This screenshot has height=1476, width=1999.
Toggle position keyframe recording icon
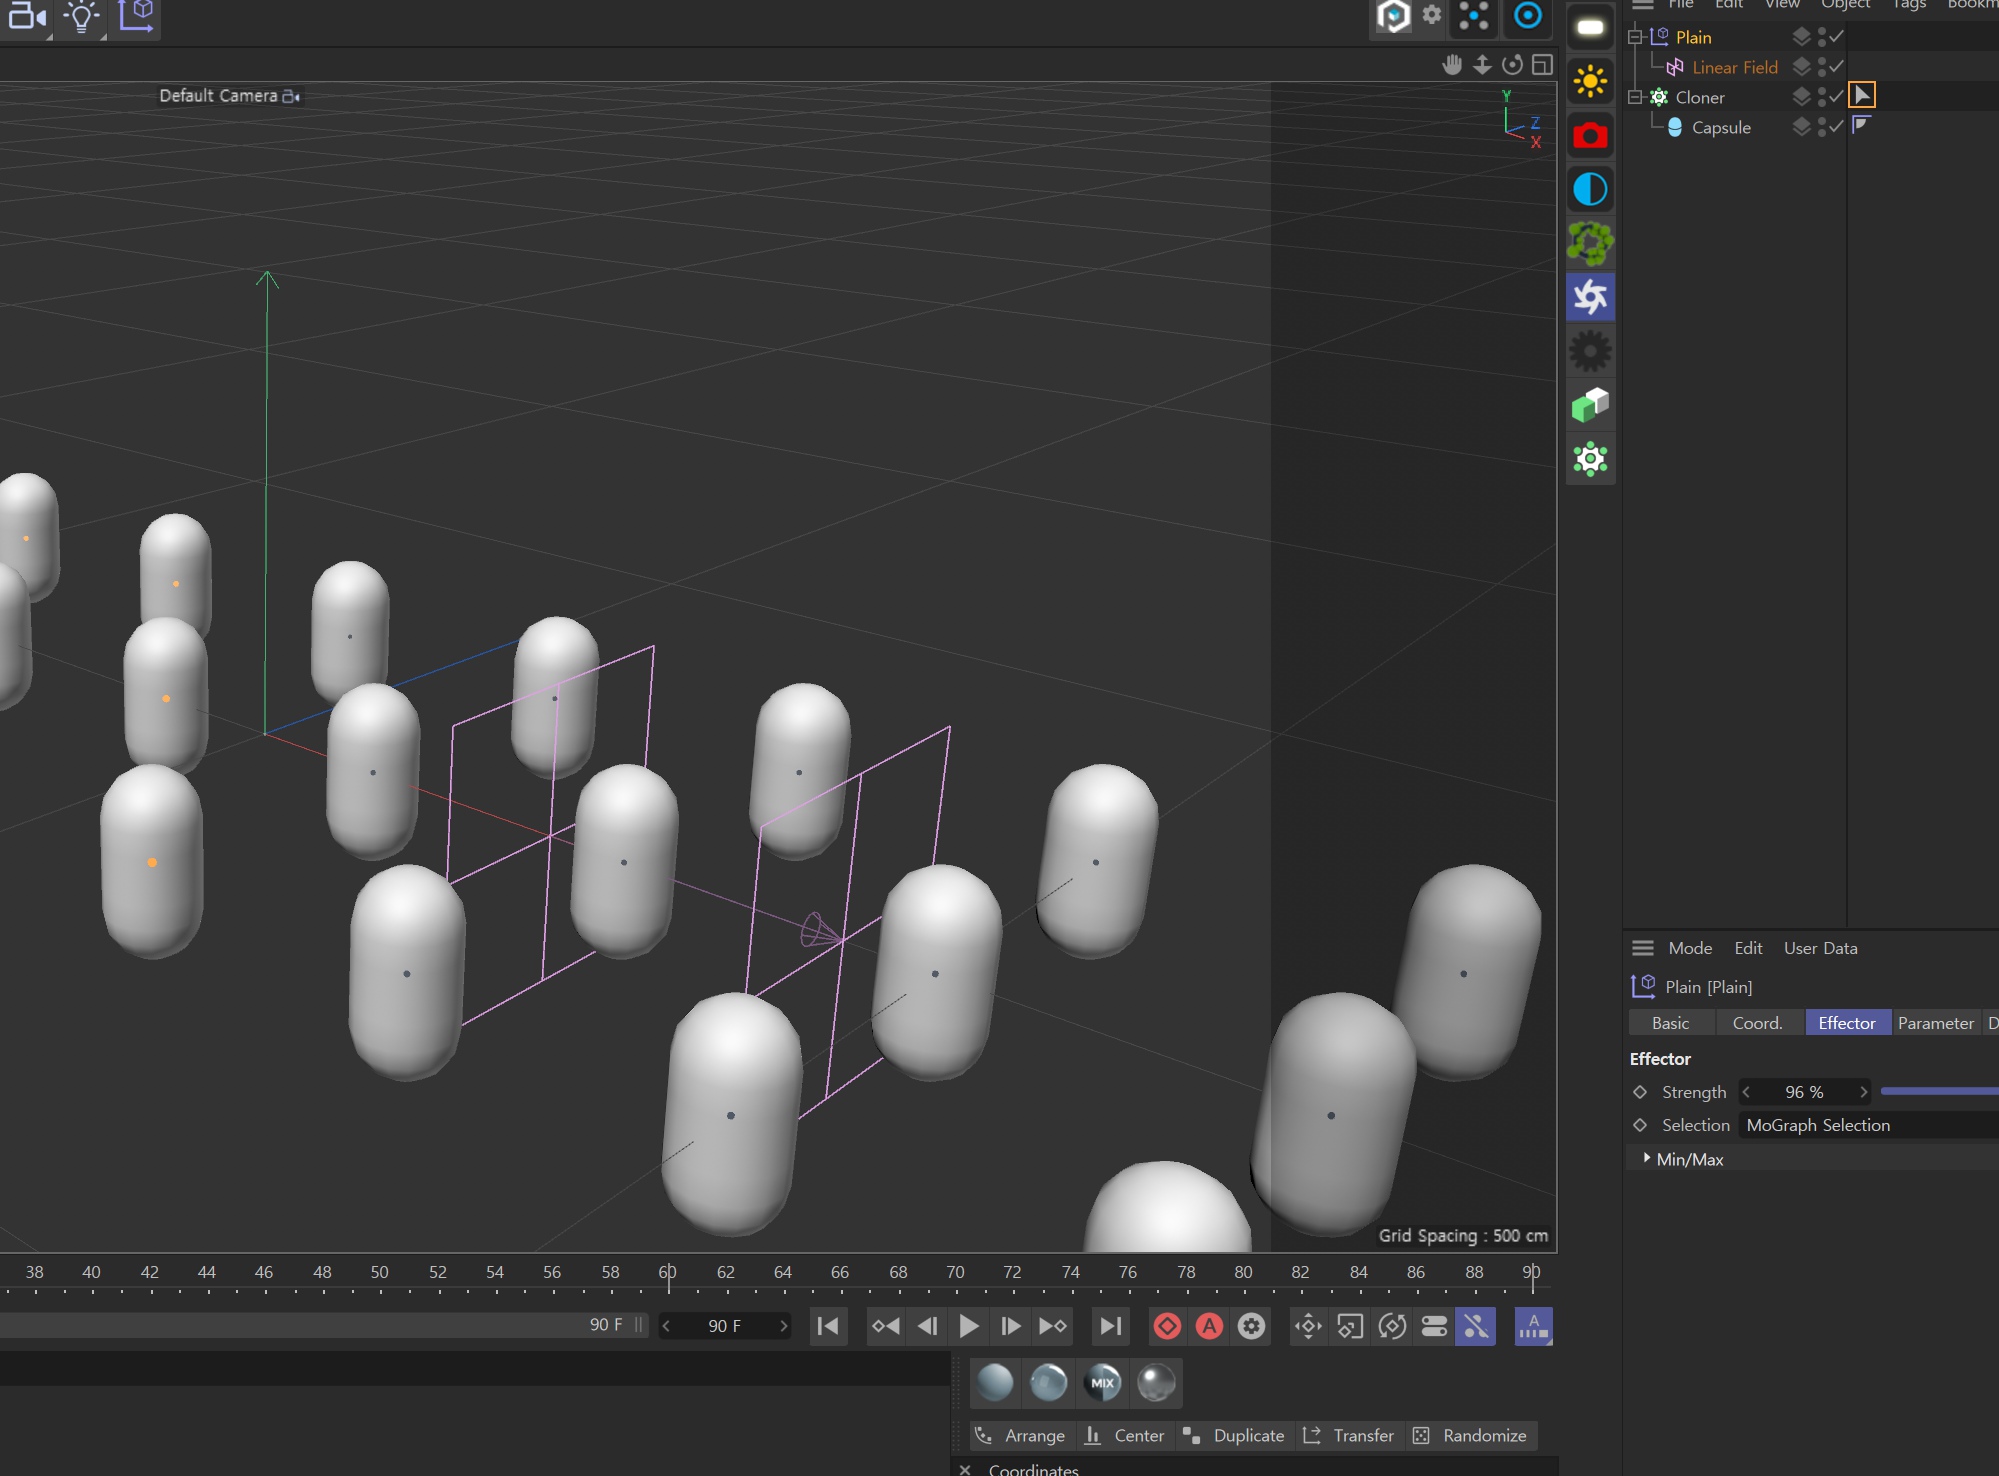1308,1326
